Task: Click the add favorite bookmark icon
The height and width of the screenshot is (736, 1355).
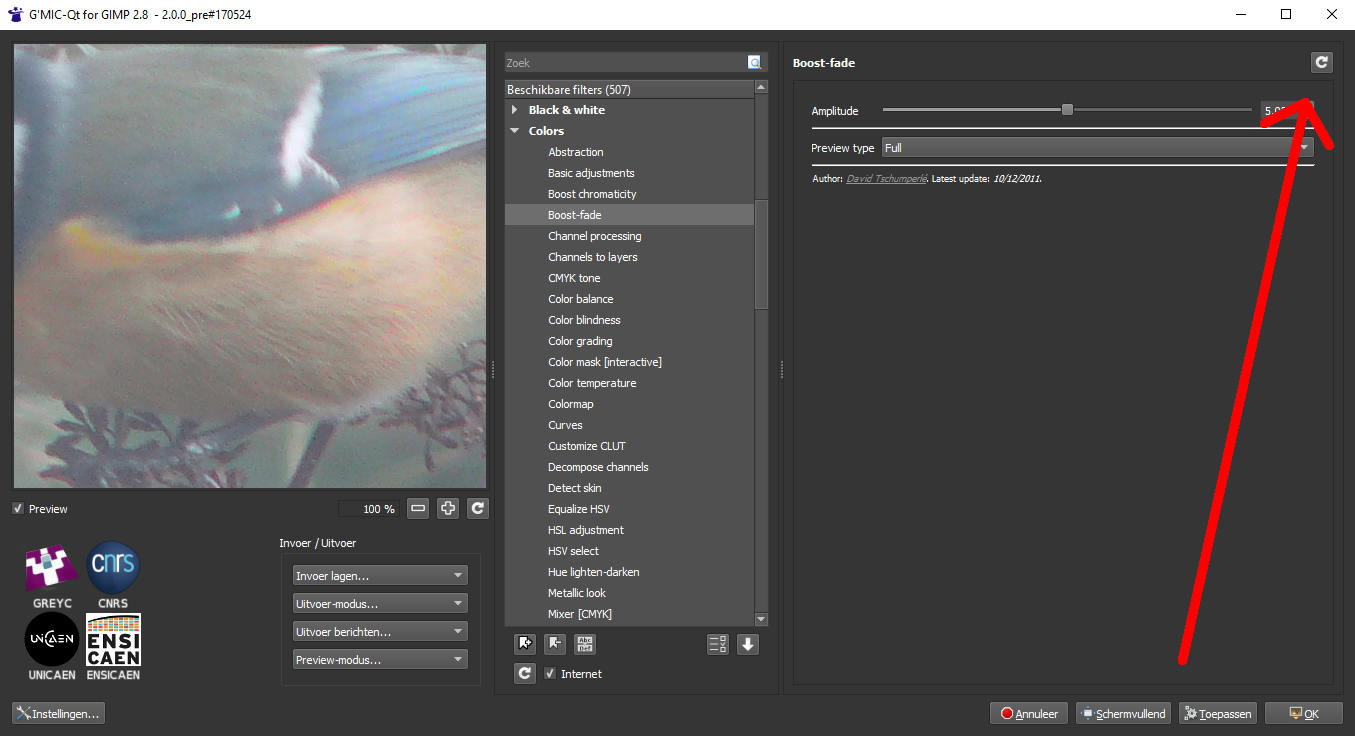Action: coord(525,644)
